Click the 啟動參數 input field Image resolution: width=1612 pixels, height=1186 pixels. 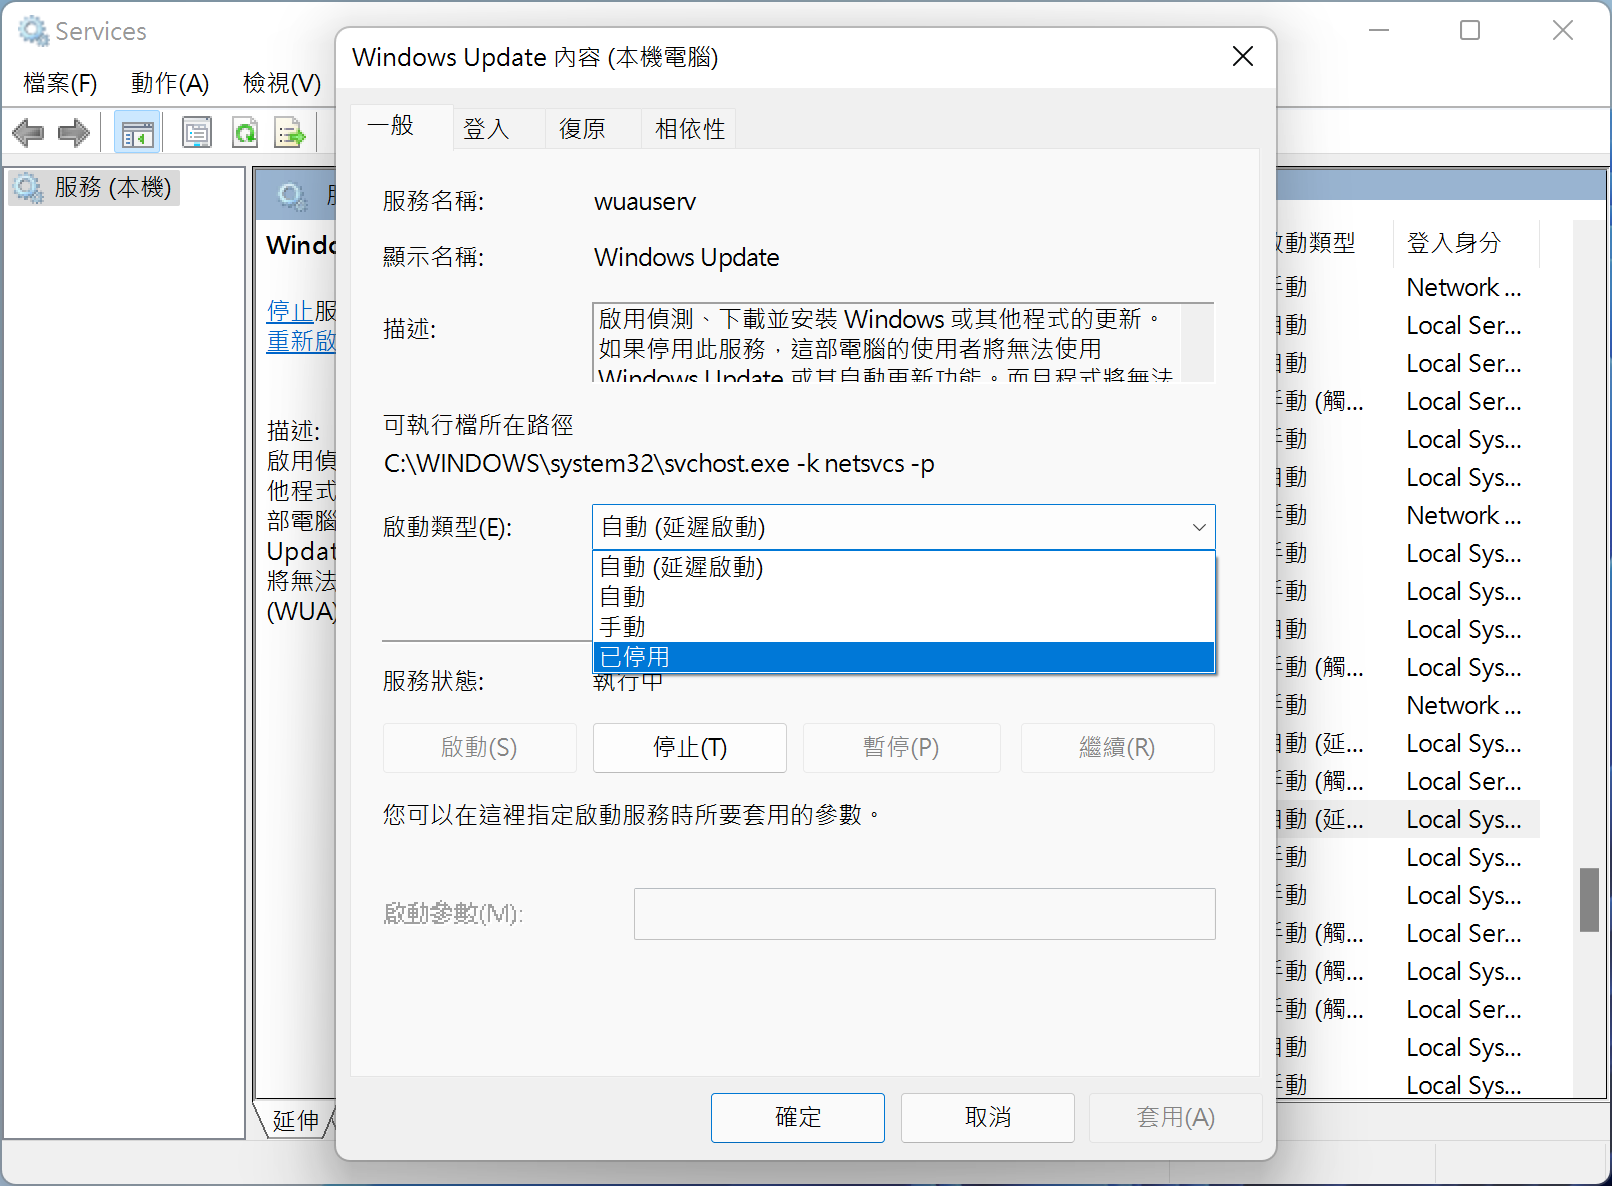pyautogui.click(x=925, y=914)
